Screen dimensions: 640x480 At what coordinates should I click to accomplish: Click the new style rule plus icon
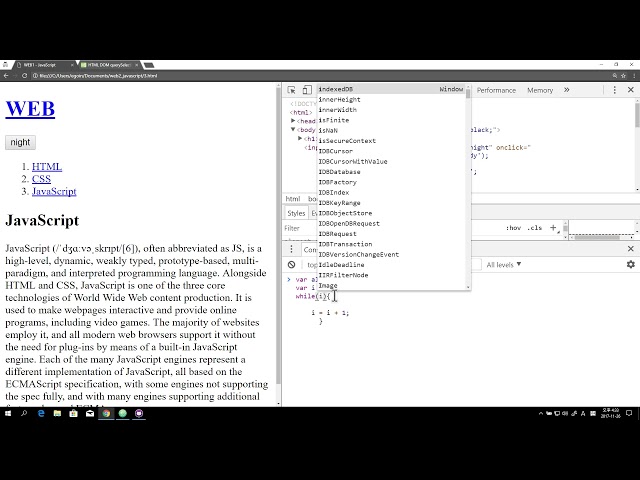coord(553,228)
